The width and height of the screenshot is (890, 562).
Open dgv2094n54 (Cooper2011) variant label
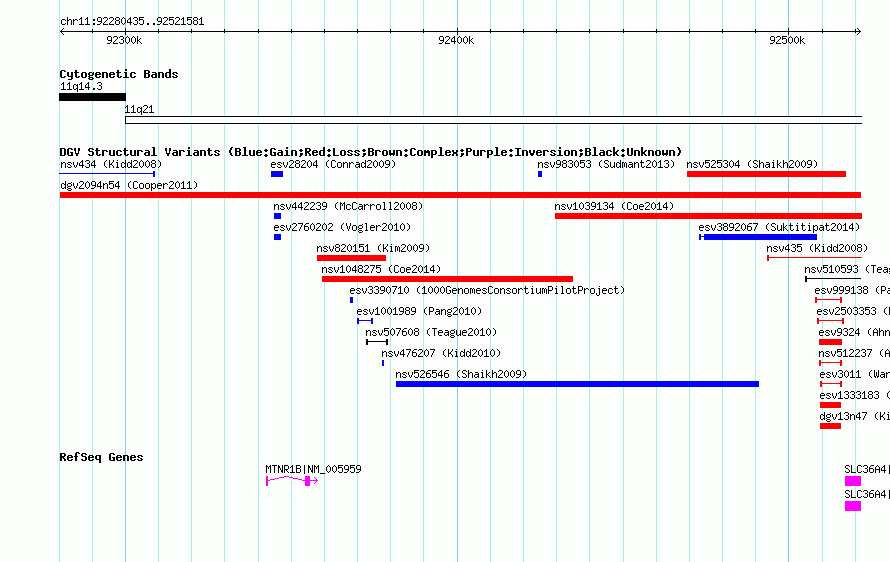point(129,185)
